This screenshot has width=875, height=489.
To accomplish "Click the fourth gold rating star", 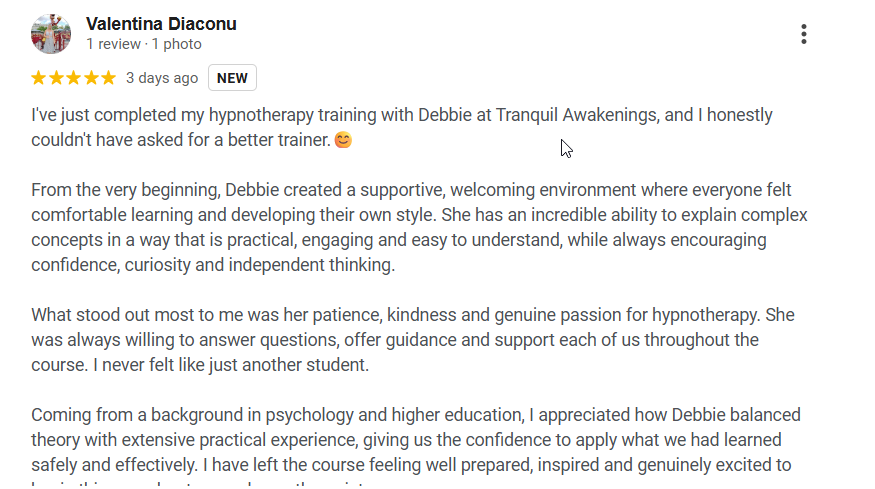I will point(91,78).
